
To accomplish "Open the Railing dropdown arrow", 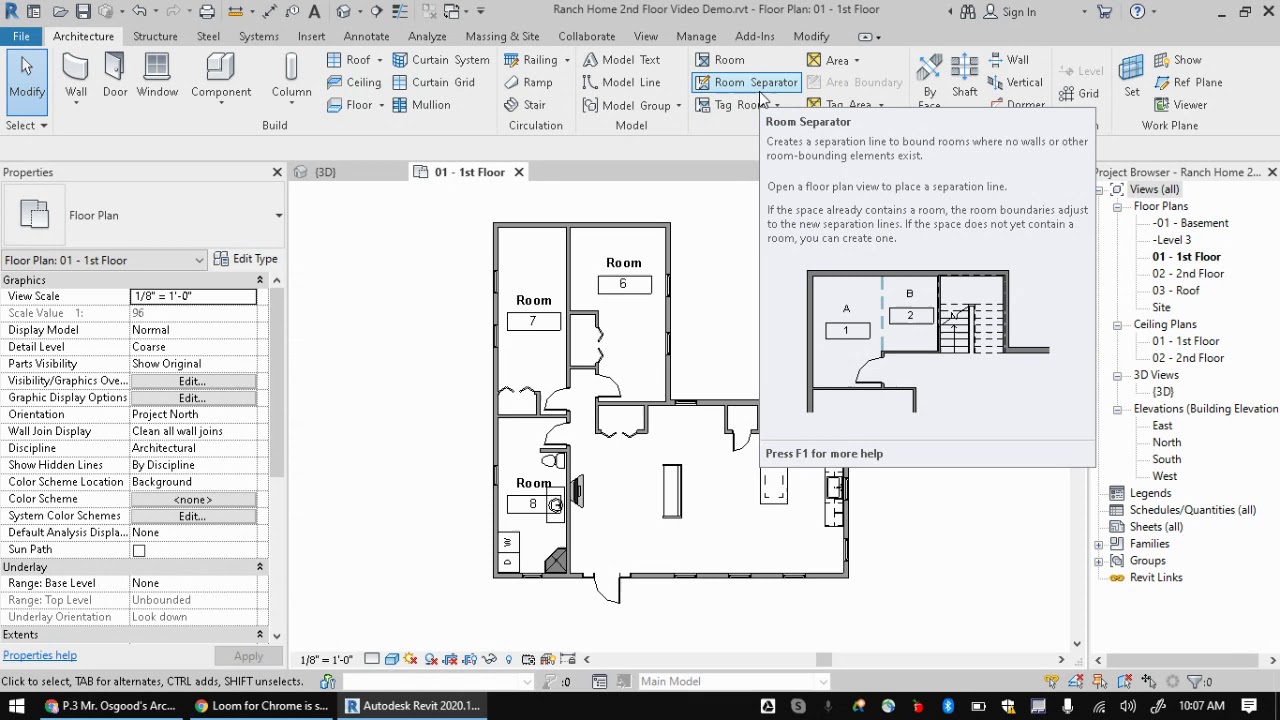I will tap(567, 60).
